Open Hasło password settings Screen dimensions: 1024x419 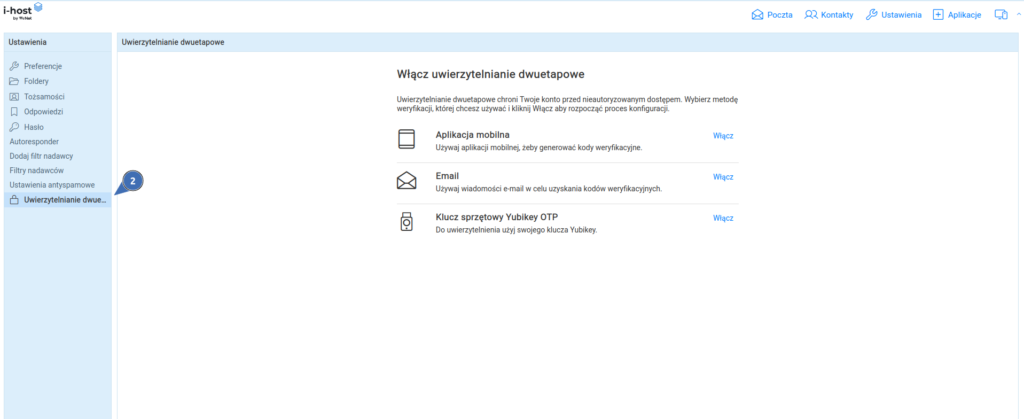[x=33, y=127]
